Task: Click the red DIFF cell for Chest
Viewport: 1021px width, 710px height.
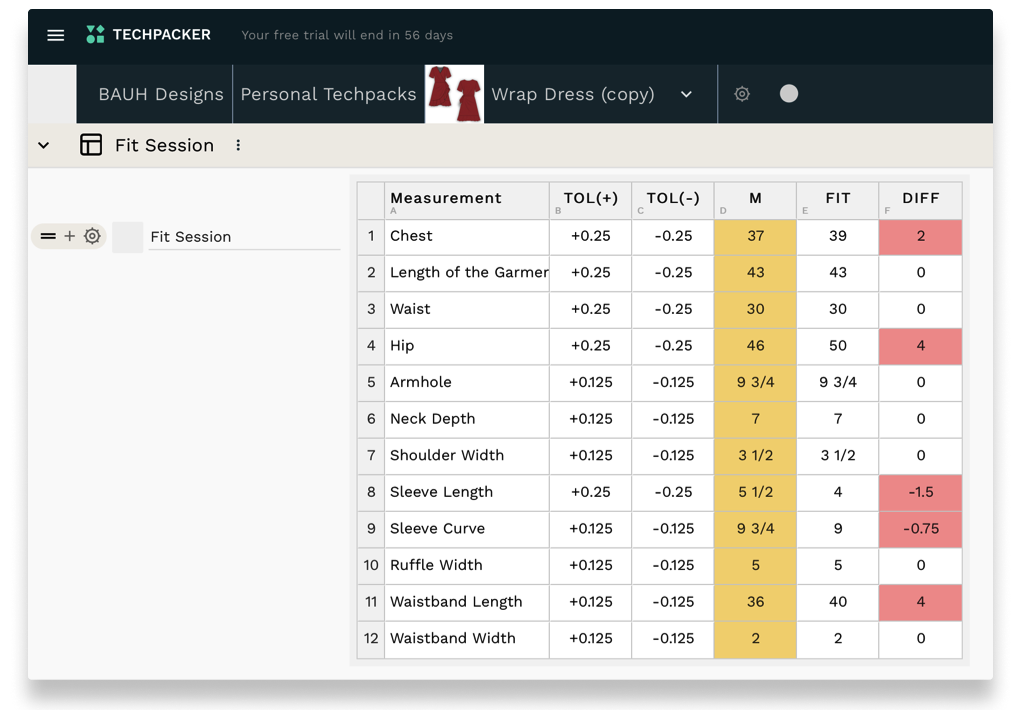Action: click(x=921, y=236)
